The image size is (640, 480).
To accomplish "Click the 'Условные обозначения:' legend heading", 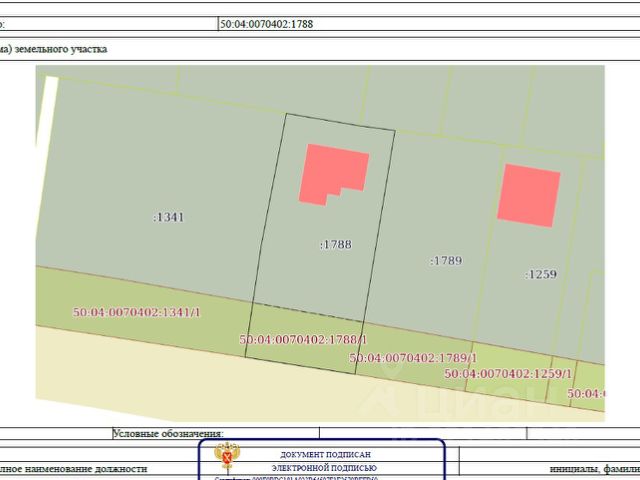I will click(168, 433).
